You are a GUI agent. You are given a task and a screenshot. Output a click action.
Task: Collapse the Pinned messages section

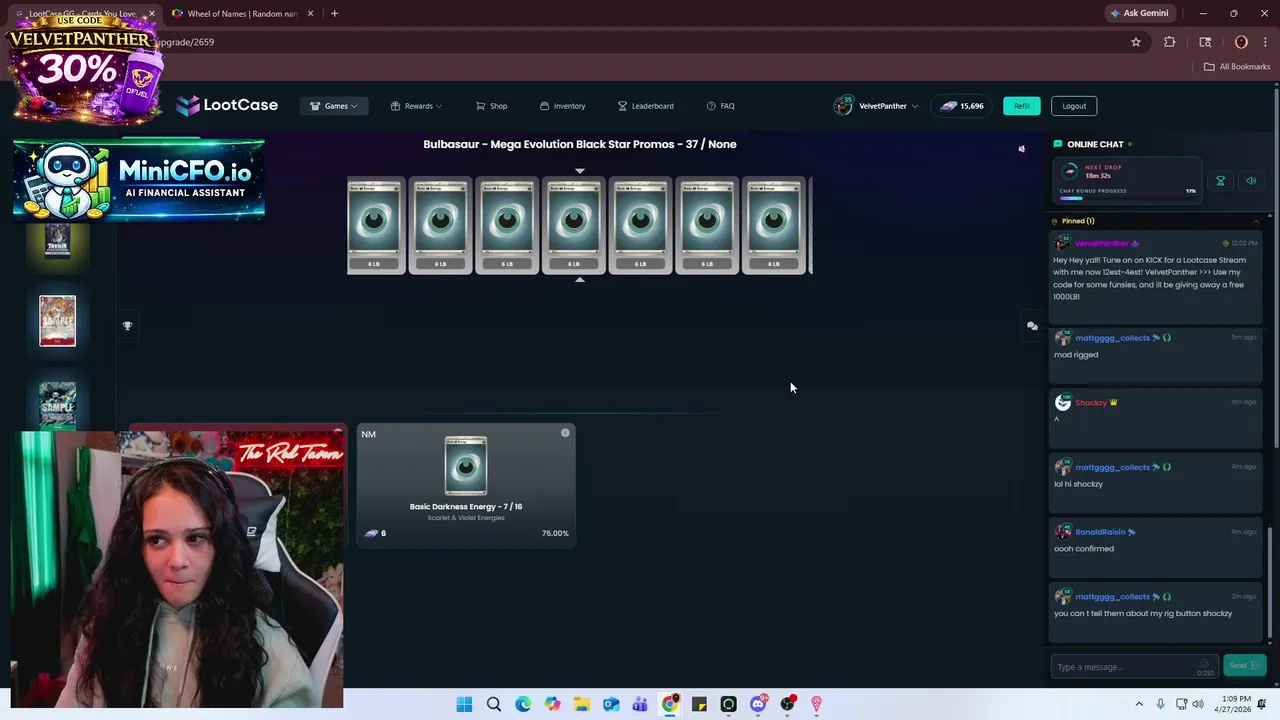pyautogui.click(x=1256, y=221)
